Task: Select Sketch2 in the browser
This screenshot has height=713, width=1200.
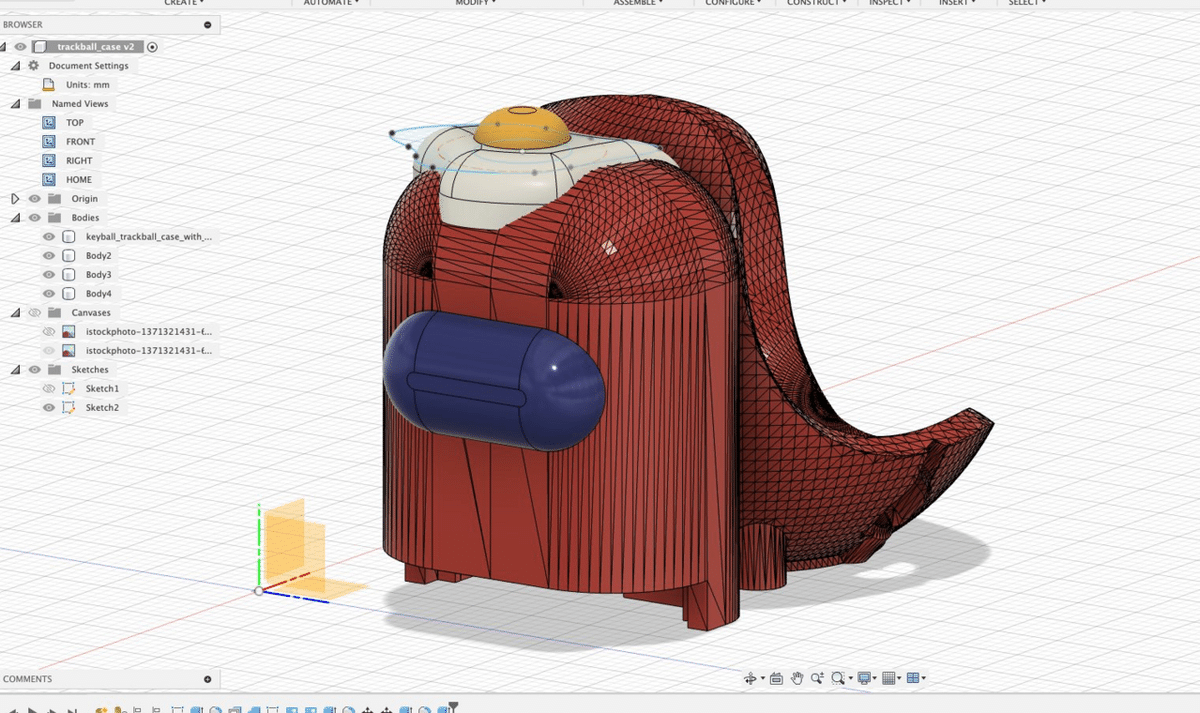Action: click(x=102, y=408)
